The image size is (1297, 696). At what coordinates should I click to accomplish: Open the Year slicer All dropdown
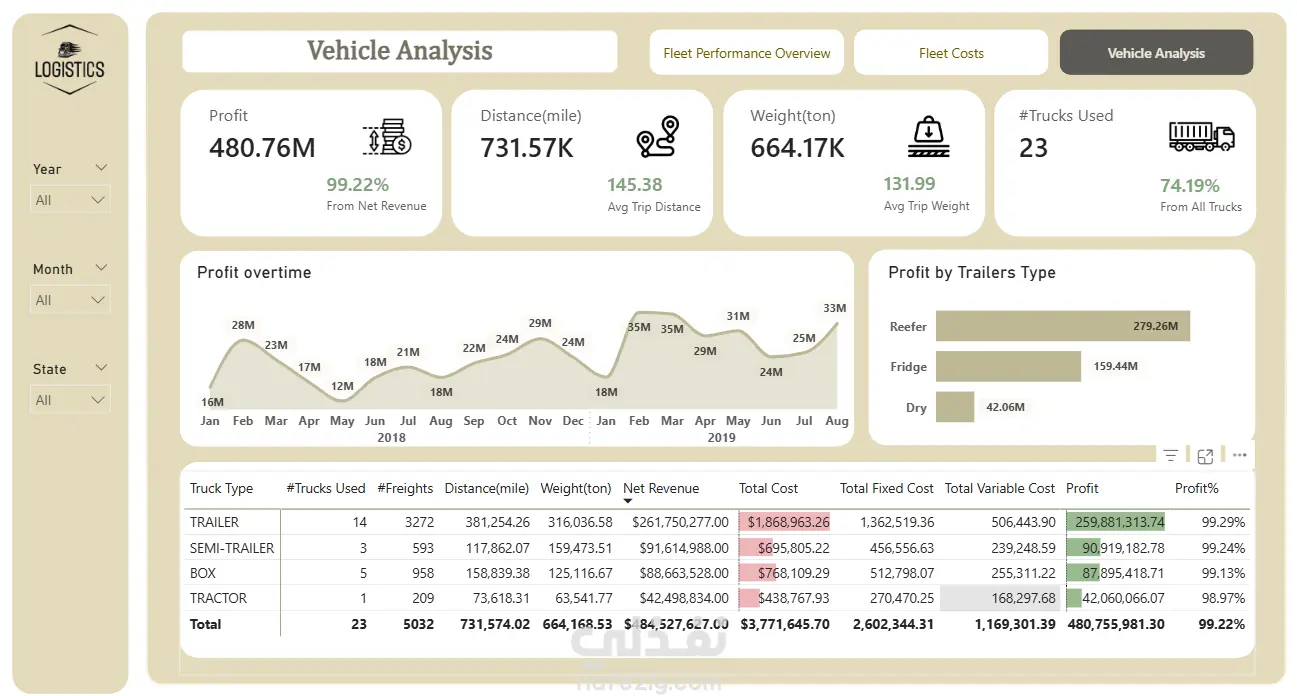pos(70,200)
